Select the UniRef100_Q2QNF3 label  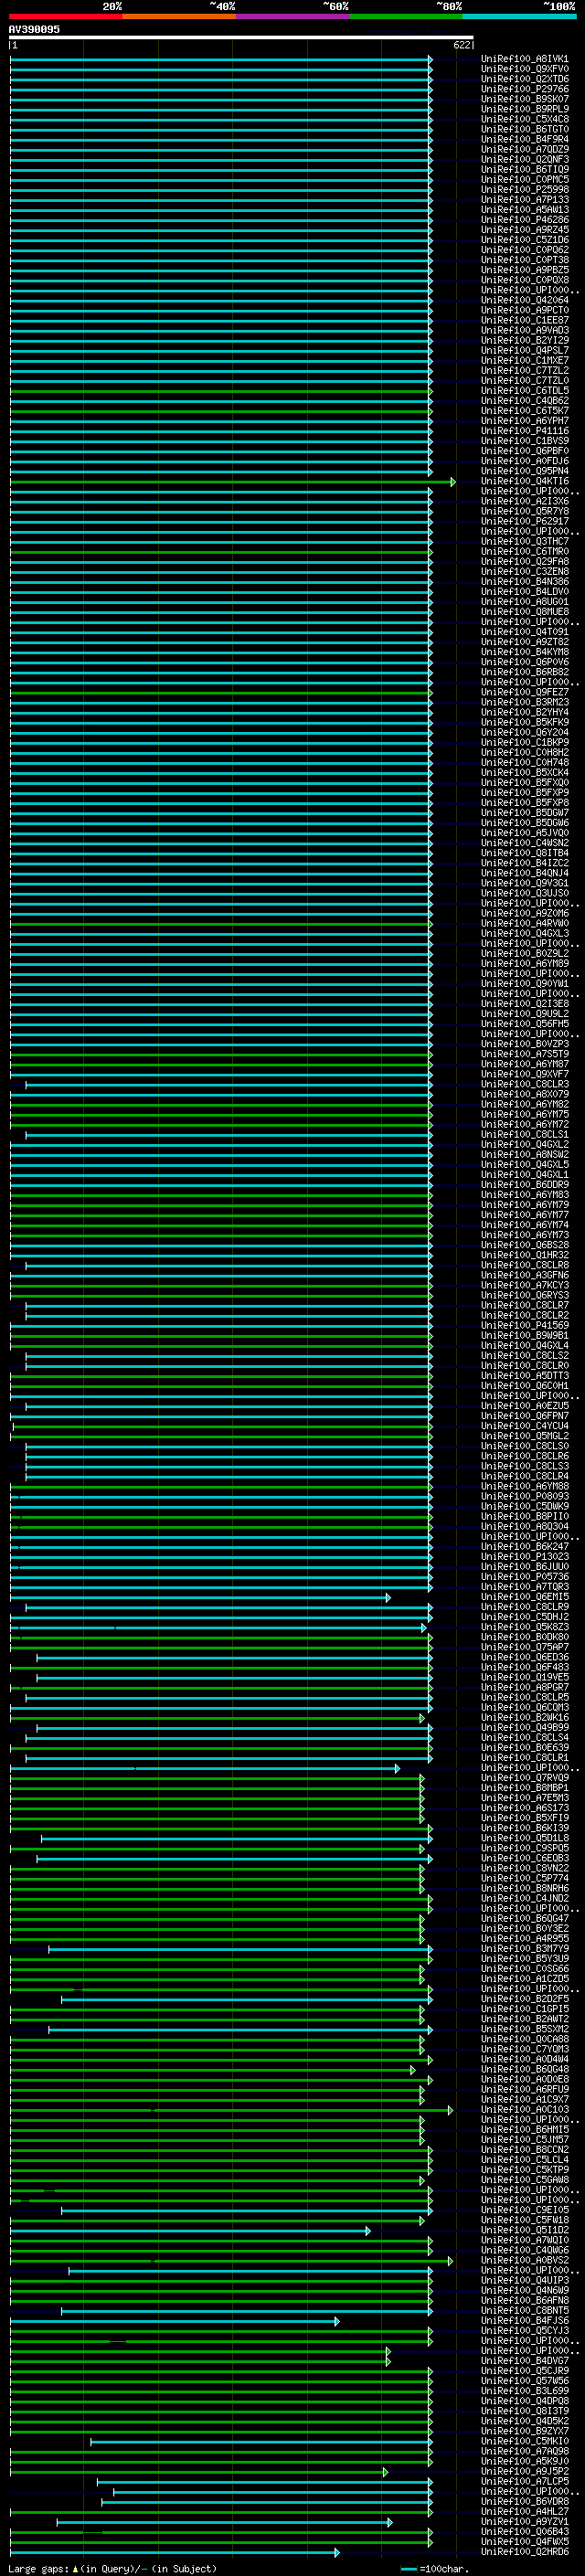point(524,159)
